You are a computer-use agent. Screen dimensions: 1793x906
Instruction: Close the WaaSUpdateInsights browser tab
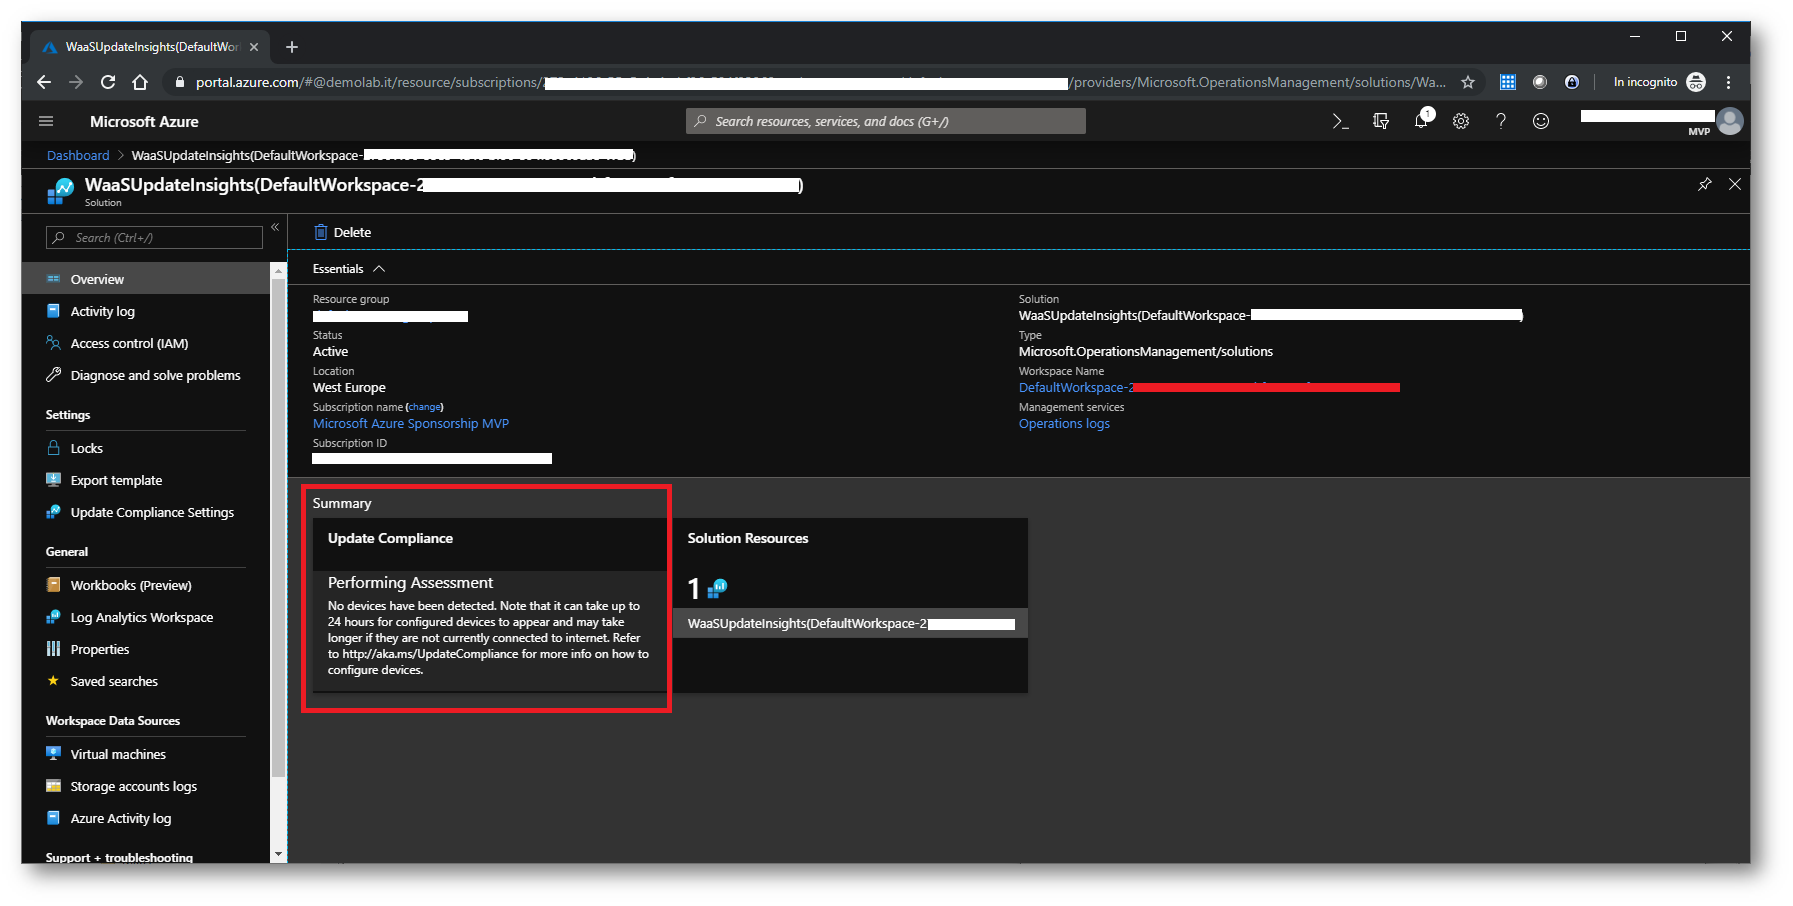[254, 47]
